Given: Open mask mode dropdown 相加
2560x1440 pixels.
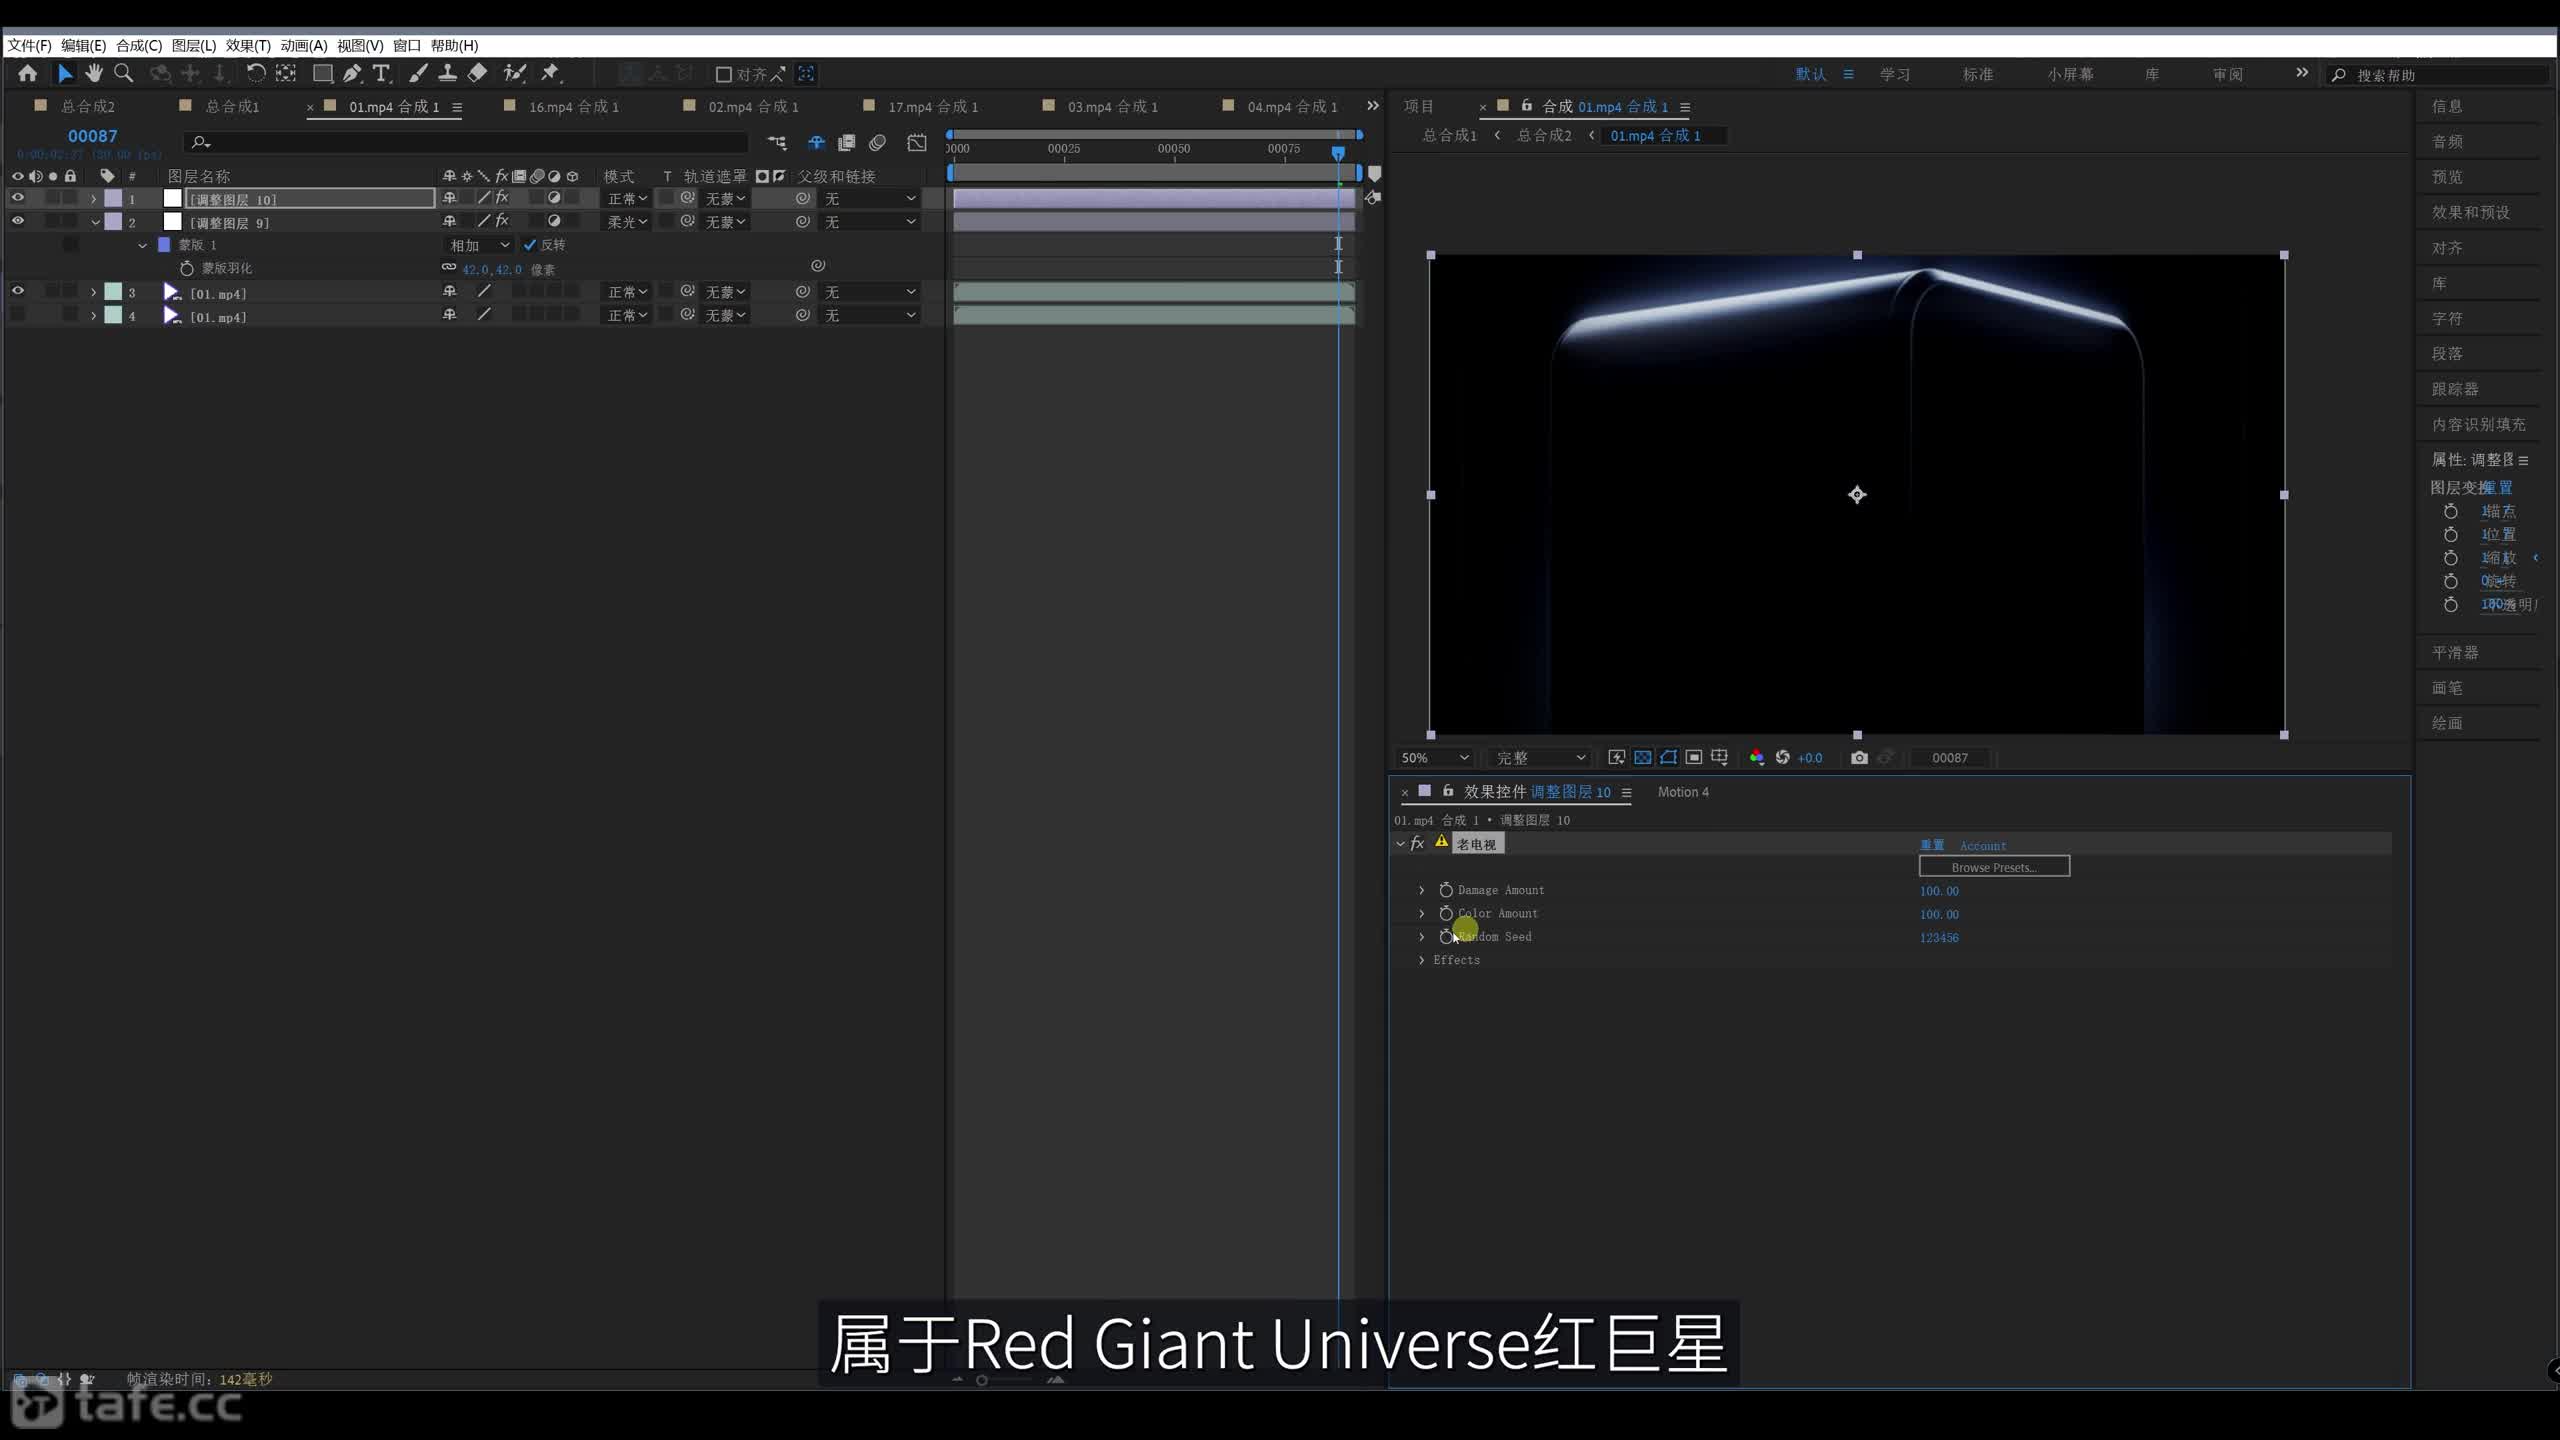Looking at the screenshot, I should point(479,245).
